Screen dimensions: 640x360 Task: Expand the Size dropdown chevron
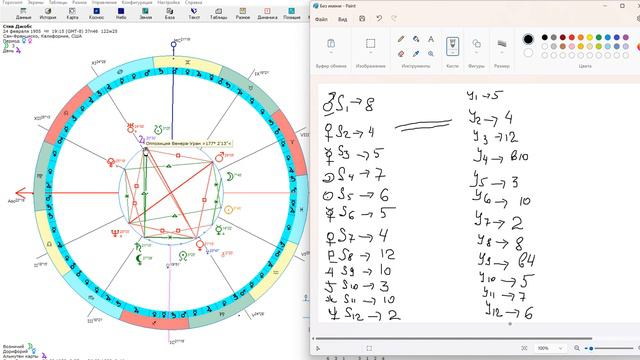point(502,53)
